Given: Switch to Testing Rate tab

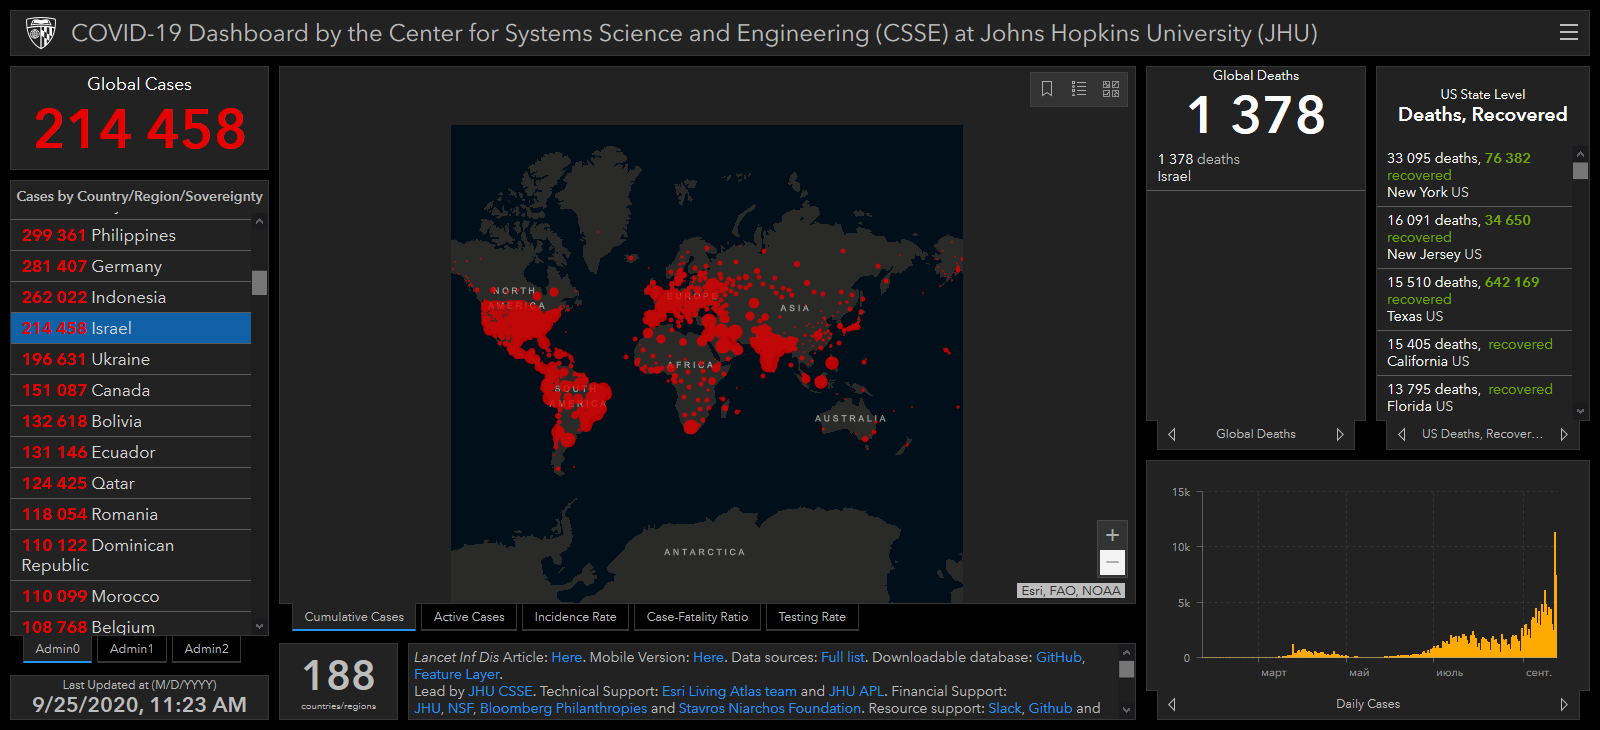Looking at the screenshot, I should (812, 617).
